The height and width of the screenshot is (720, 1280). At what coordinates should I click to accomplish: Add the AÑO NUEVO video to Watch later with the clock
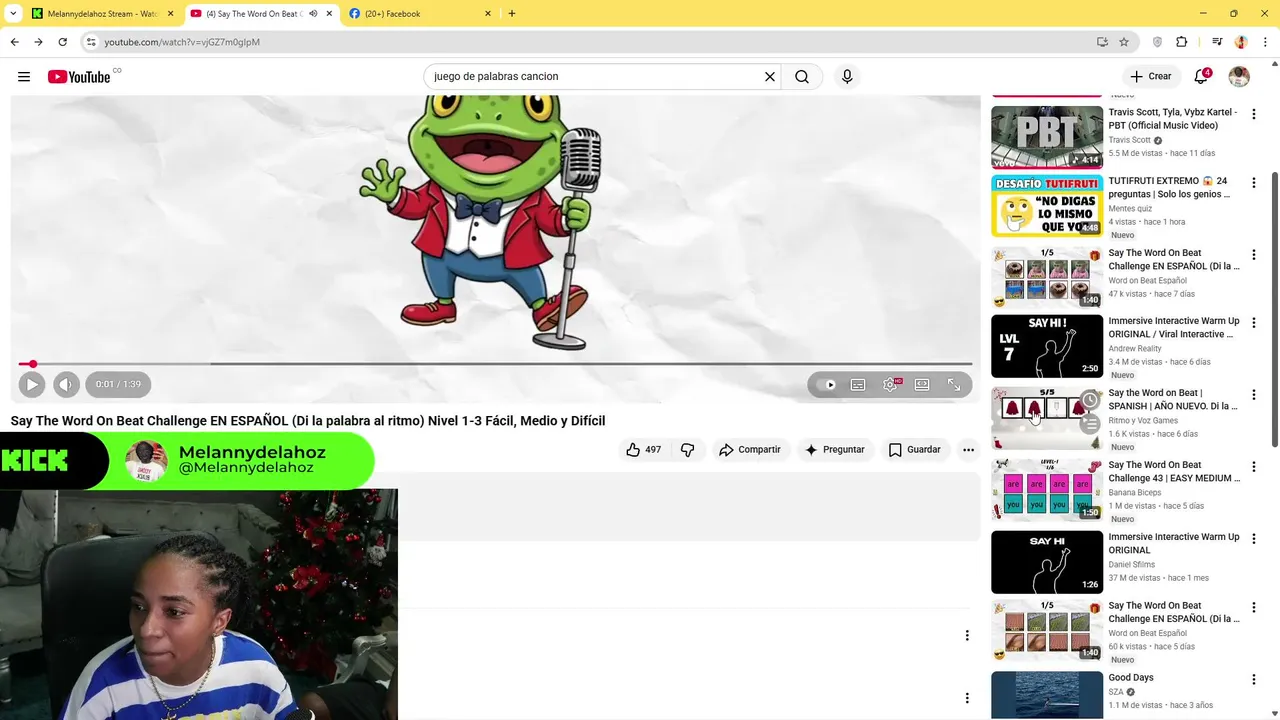pyautogui.click(x=1090, y=400)
